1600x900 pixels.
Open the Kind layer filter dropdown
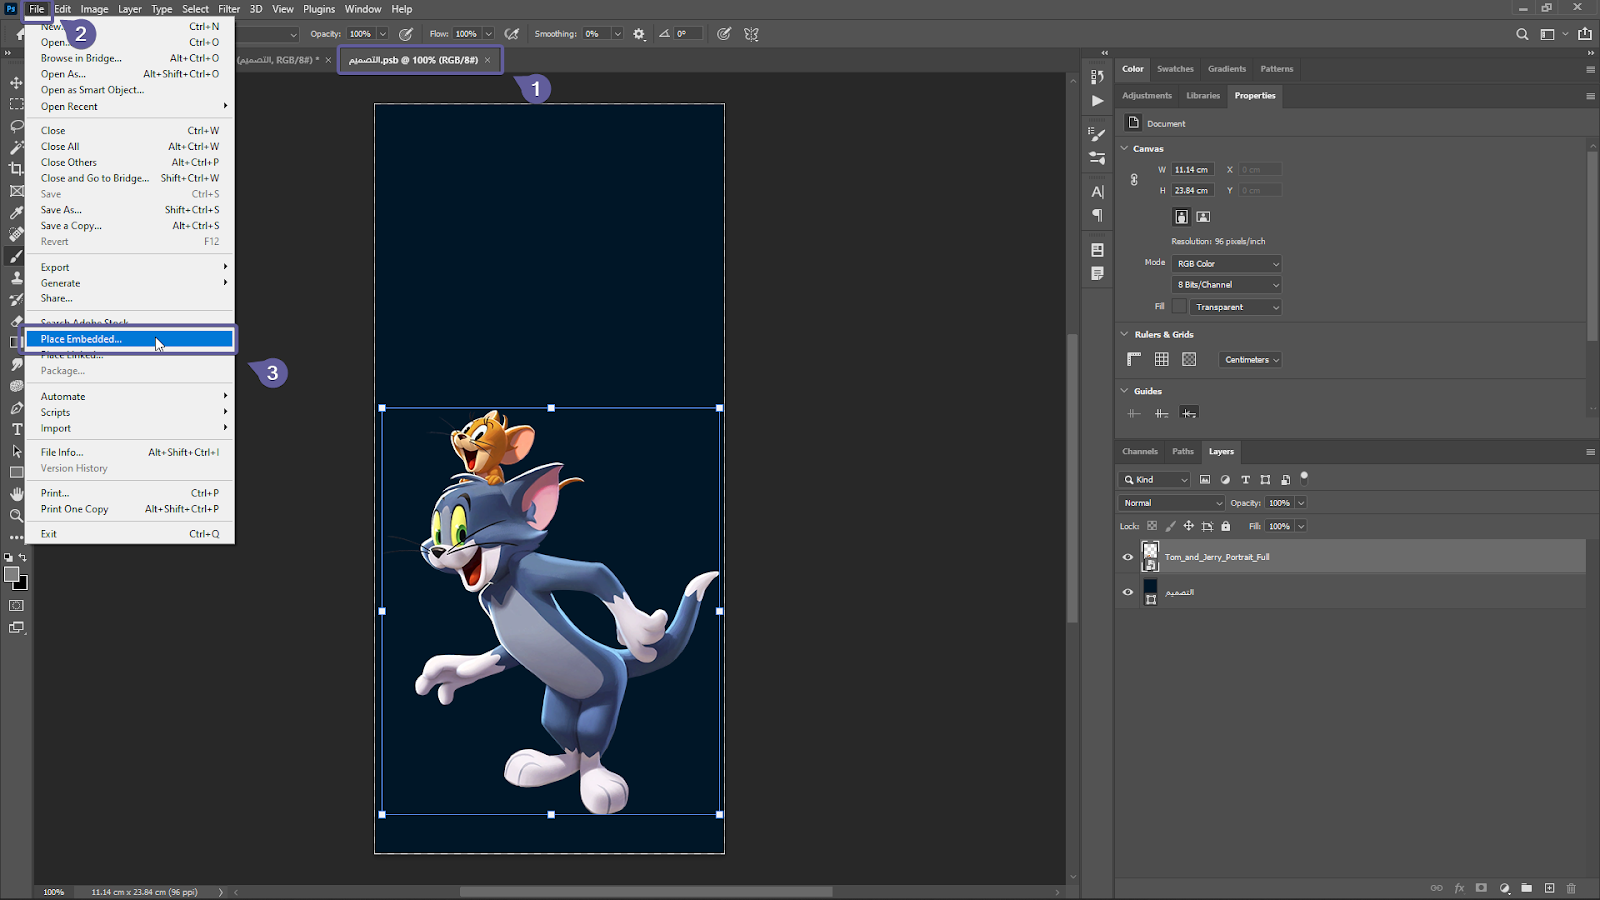(x=1155, y=480)
